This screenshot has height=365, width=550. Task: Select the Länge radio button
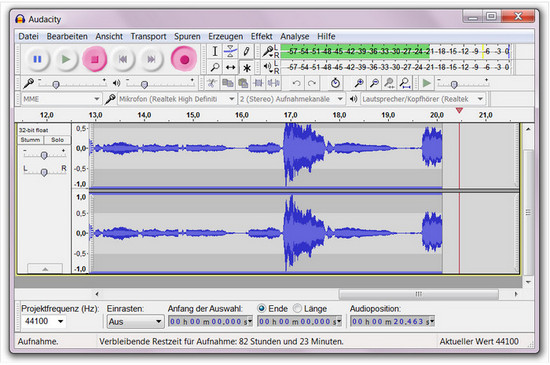pyautogui.click(x=297, y=308)
